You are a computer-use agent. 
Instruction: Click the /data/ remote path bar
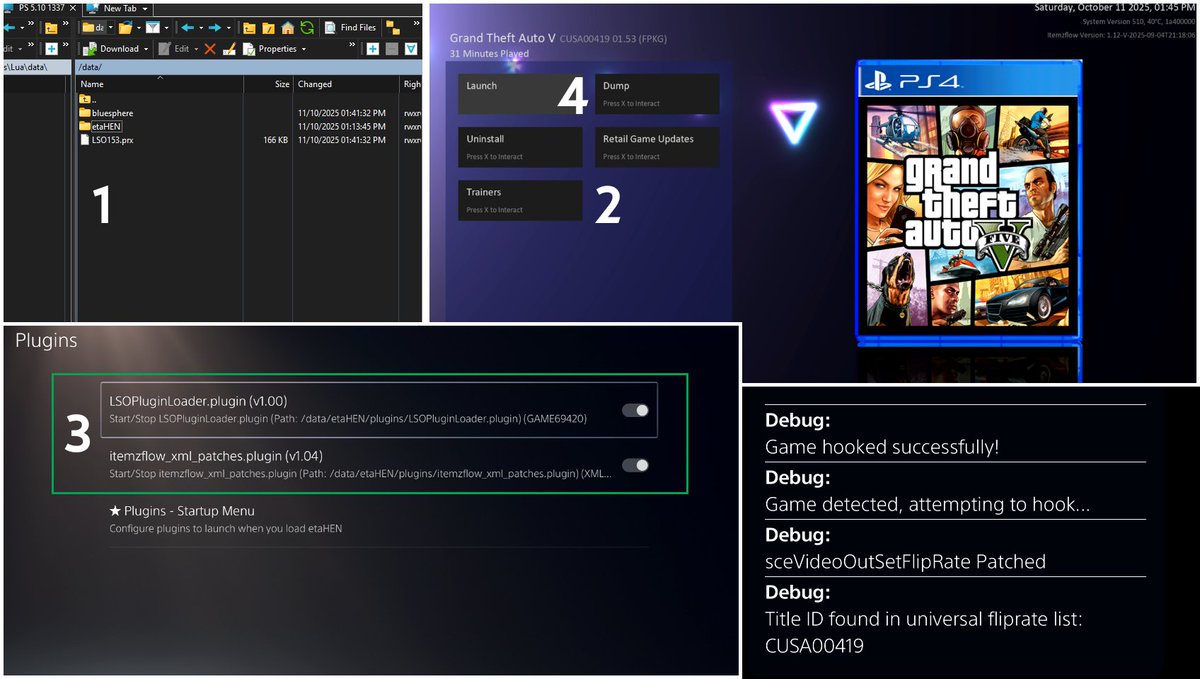249,67
